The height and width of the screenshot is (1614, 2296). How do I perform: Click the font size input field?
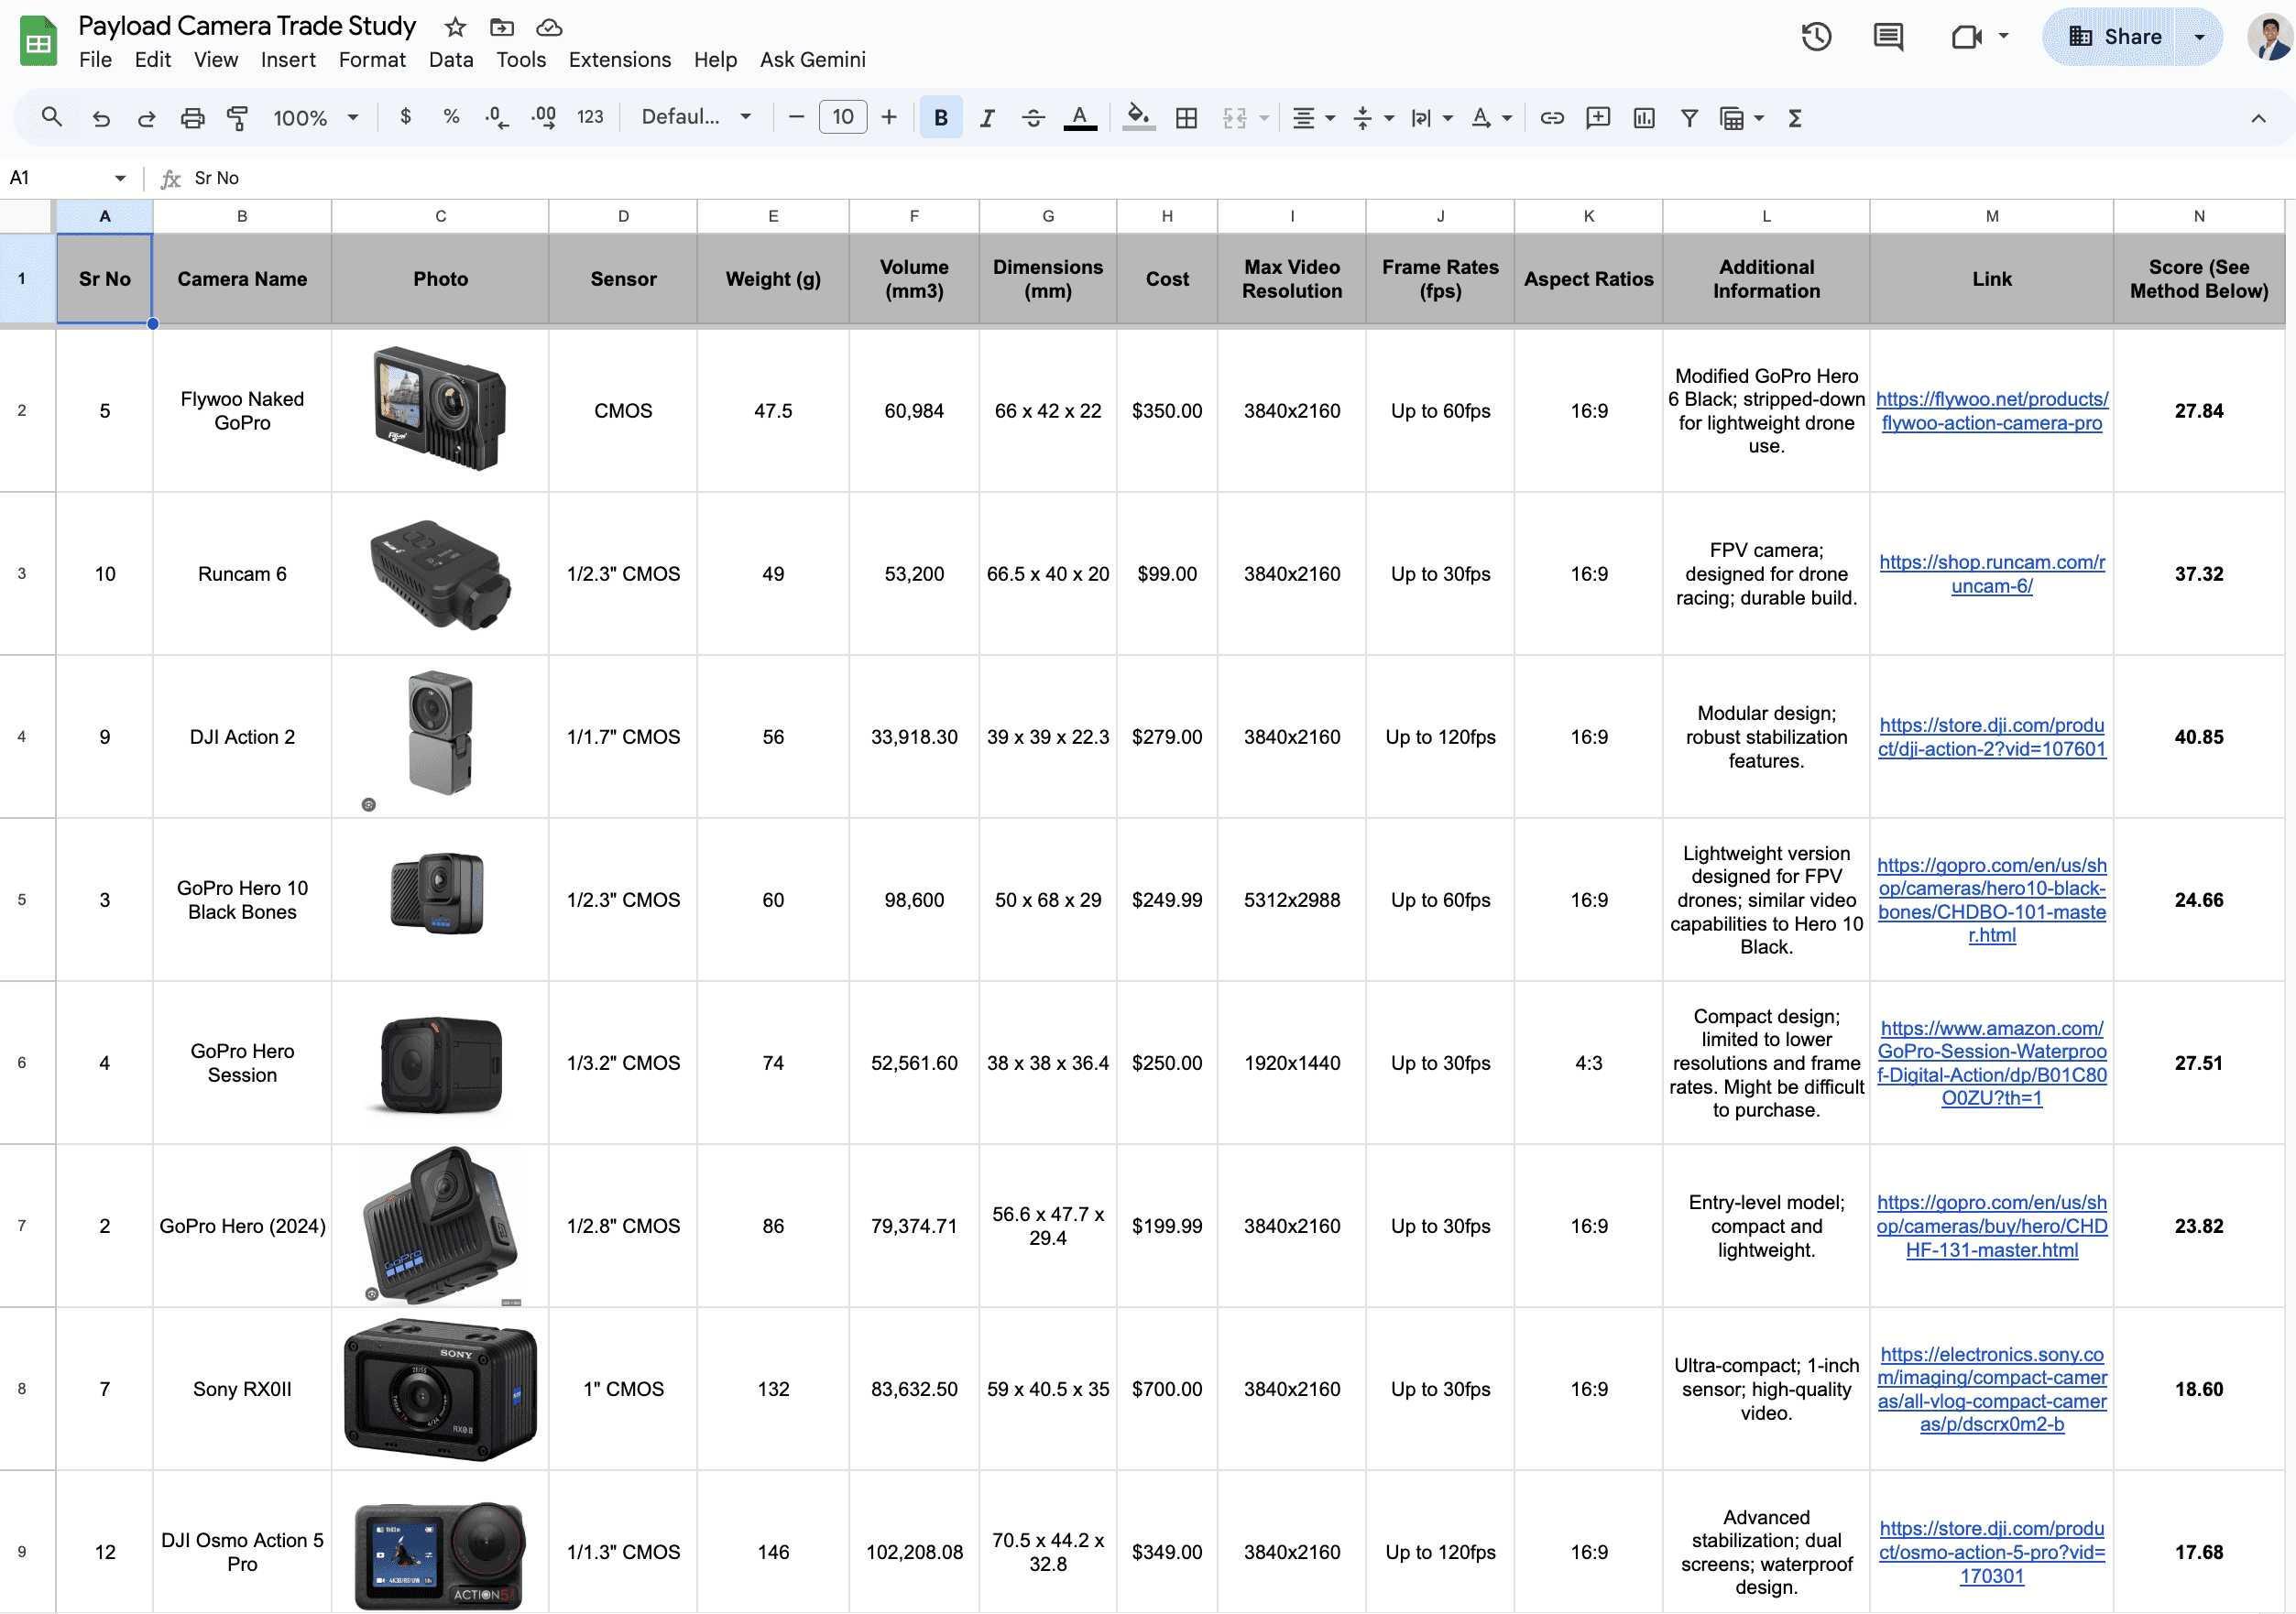tap(842, 118)
